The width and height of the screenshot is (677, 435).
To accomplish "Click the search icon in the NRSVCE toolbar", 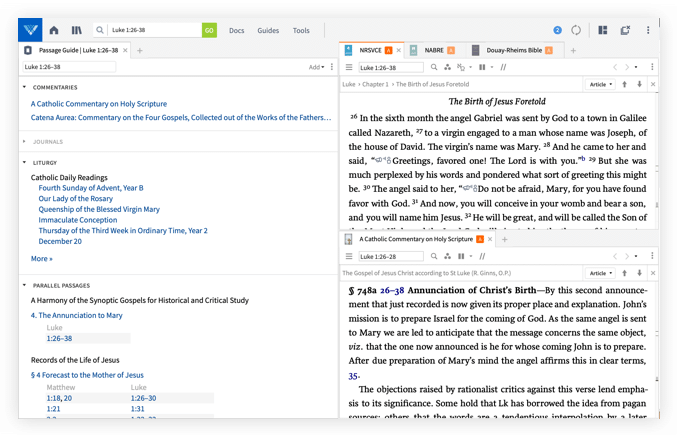I will pos(434,68).
